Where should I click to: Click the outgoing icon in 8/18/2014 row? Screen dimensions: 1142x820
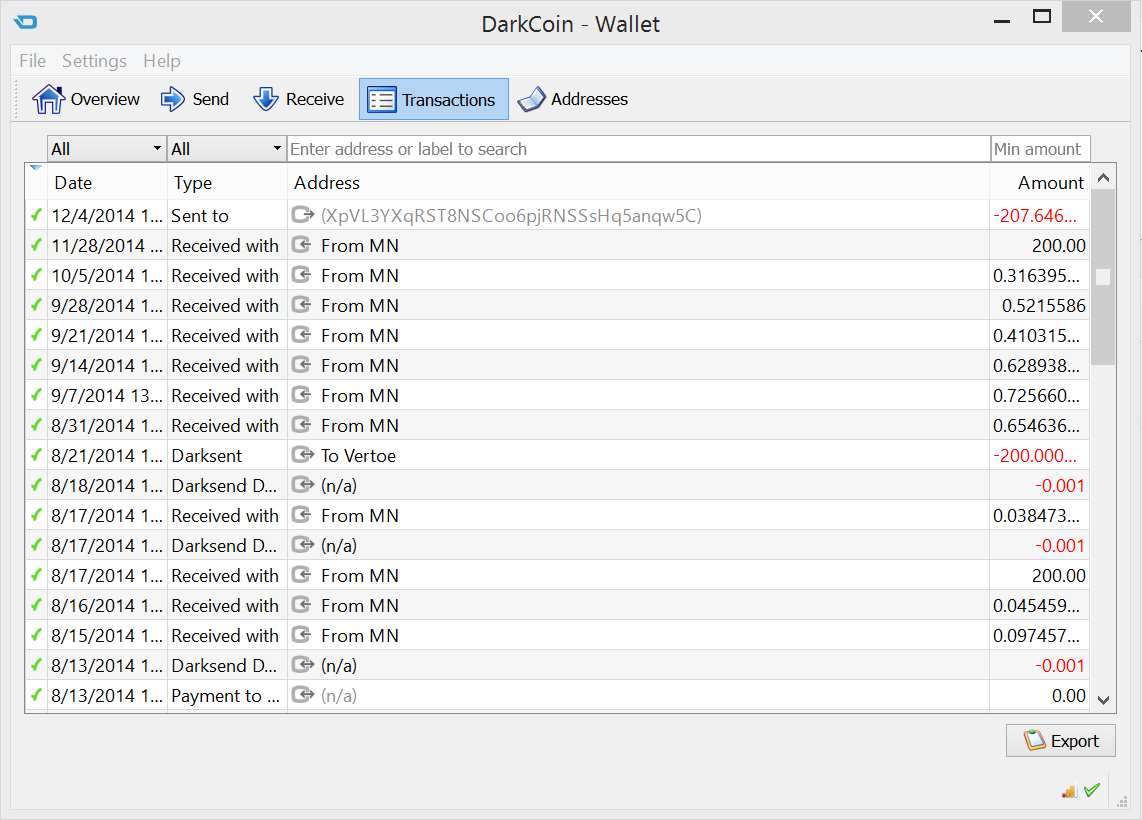[302, 484]
